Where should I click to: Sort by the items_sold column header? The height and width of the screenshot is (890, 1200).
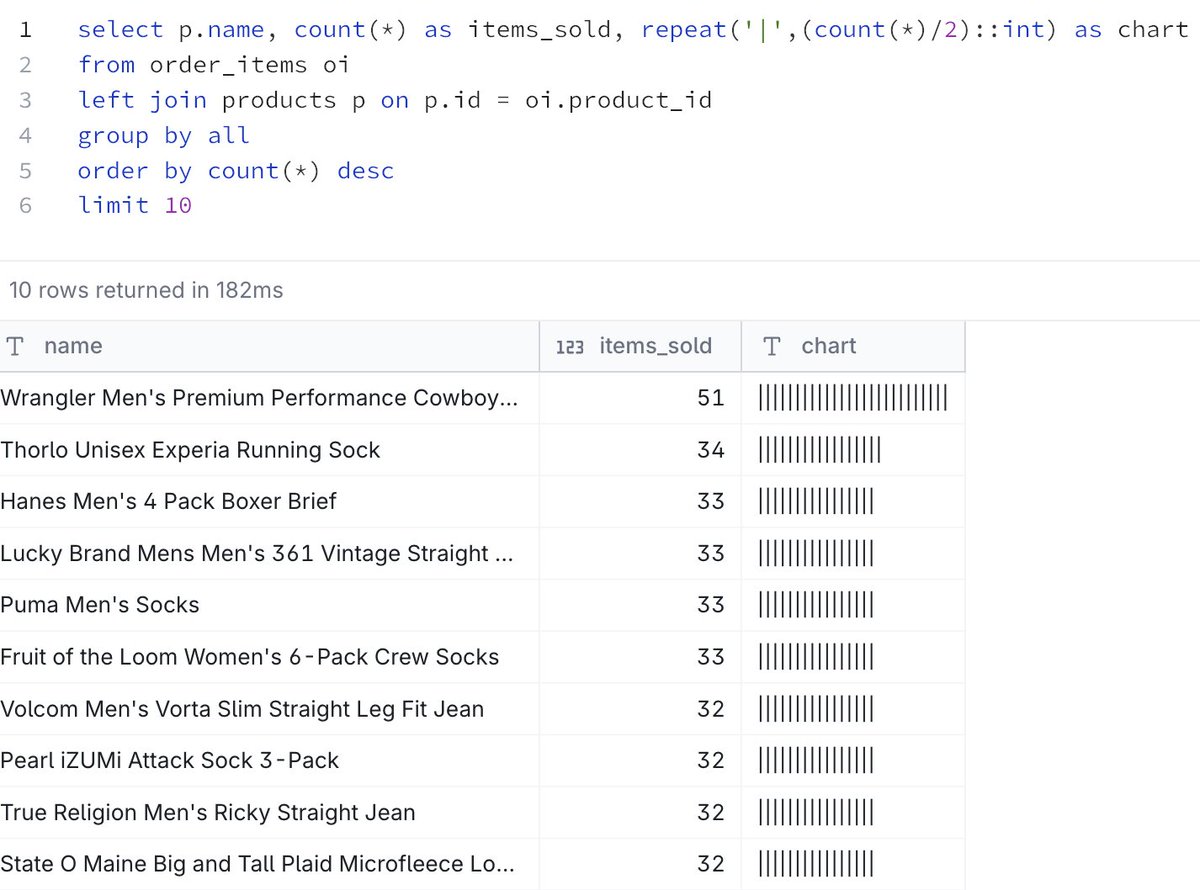pyautogui.click(x=640, y=346)
